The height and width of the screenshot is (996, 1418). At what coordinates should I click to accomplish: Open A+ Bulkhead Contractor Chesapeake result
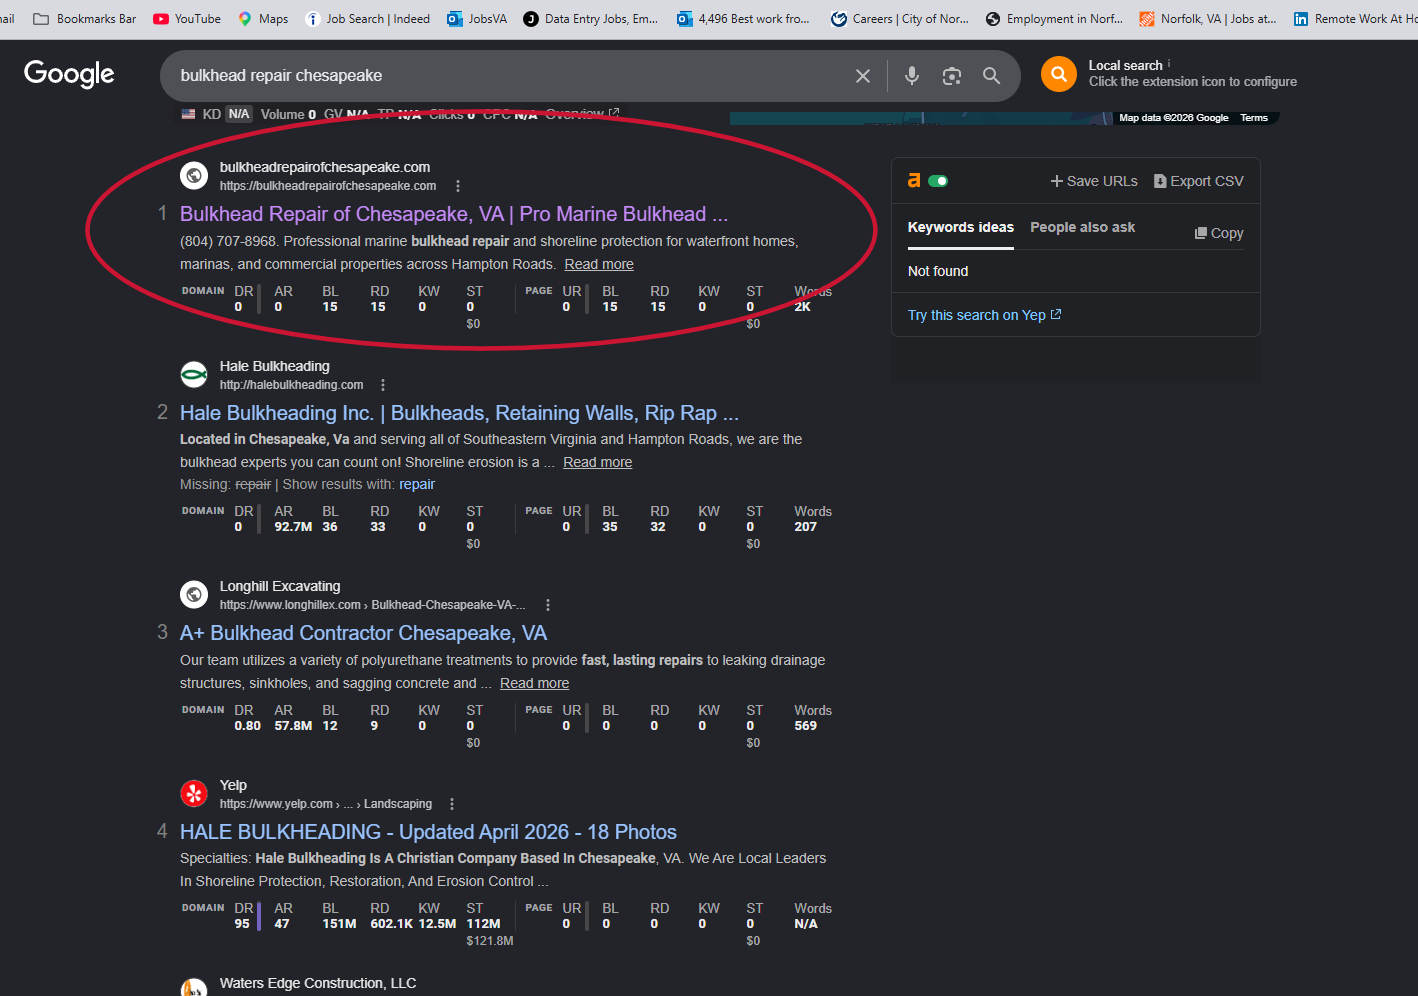pos(363,633)
